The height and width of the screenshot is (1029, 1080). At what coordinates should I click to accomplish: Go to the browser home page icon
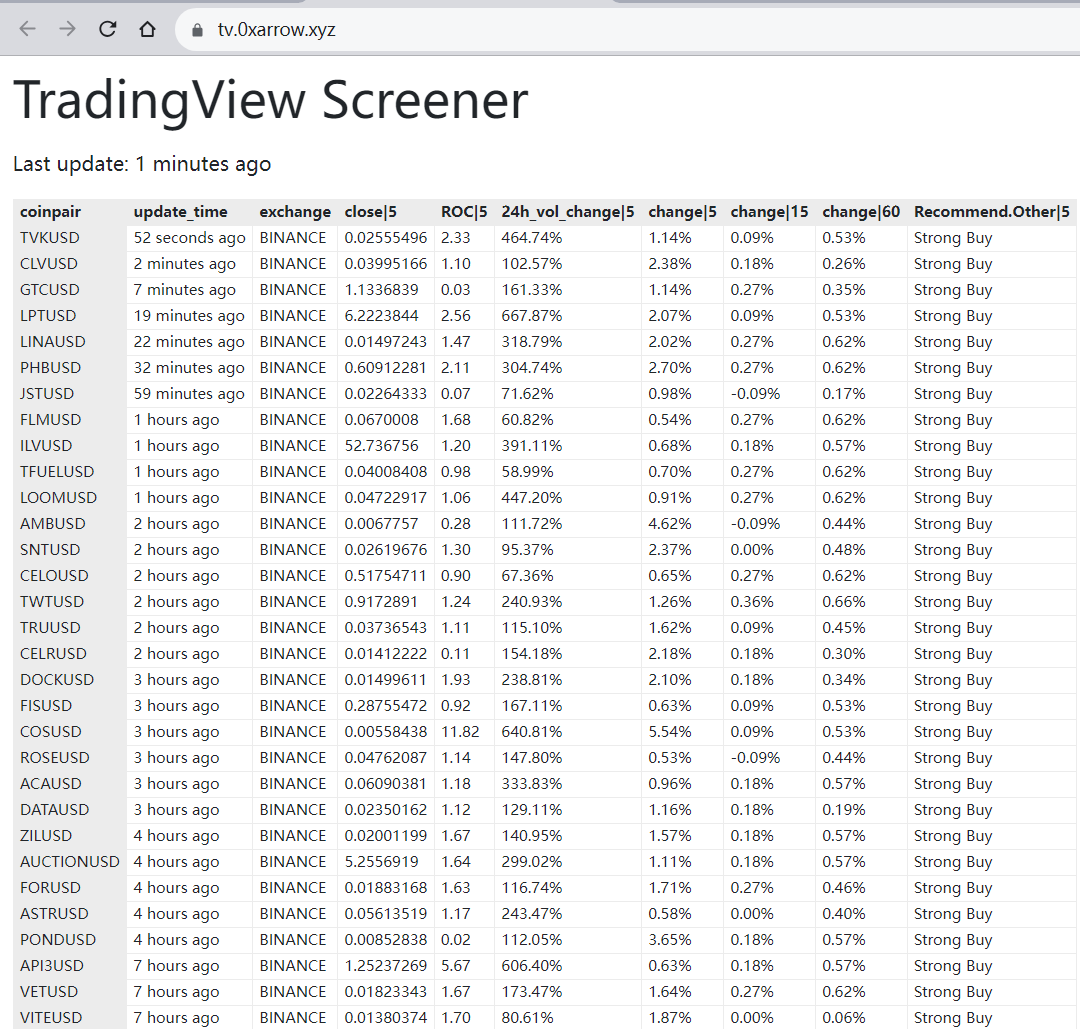[147, 29]
